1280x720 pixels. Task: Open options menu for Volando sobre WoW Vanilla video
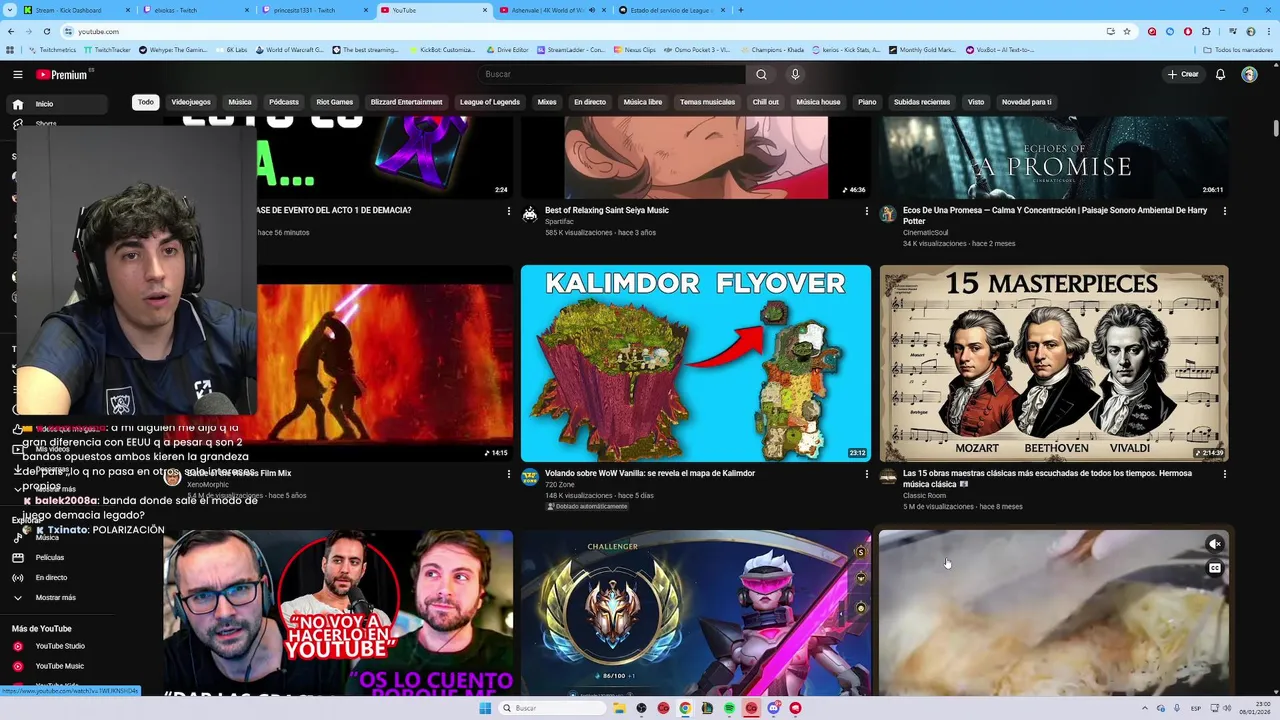tap(866, 474)
